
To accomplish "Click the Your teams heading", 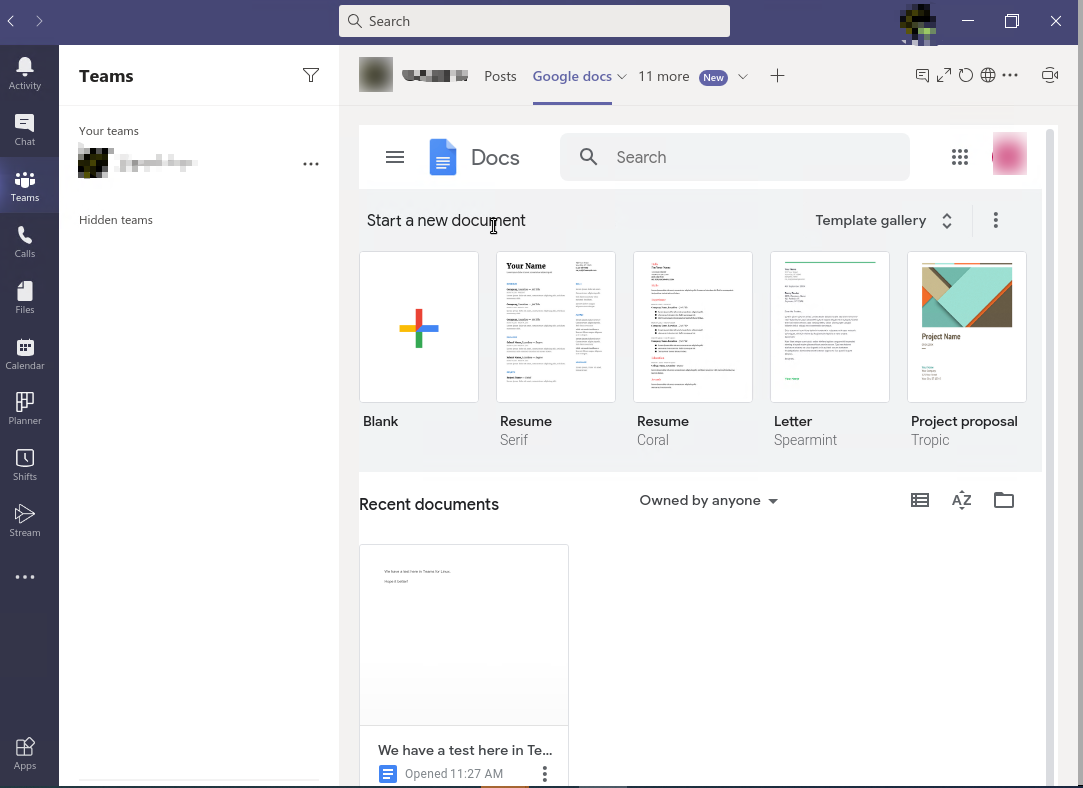I will [x=108, y=131].
